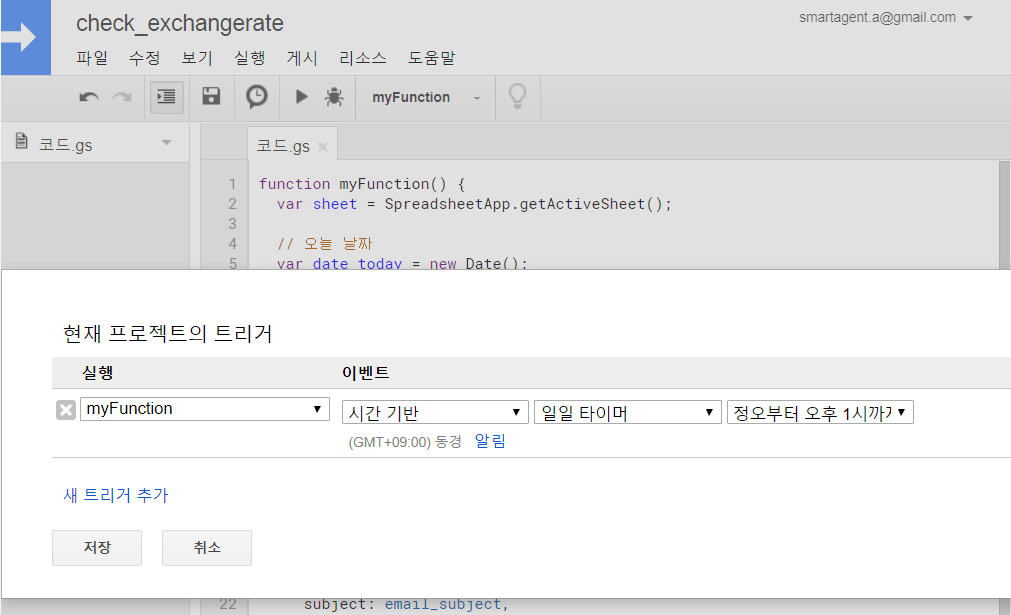1011x615 pixels.
Task: Close the 코드.gs editor tab
Action: point(323,147)
